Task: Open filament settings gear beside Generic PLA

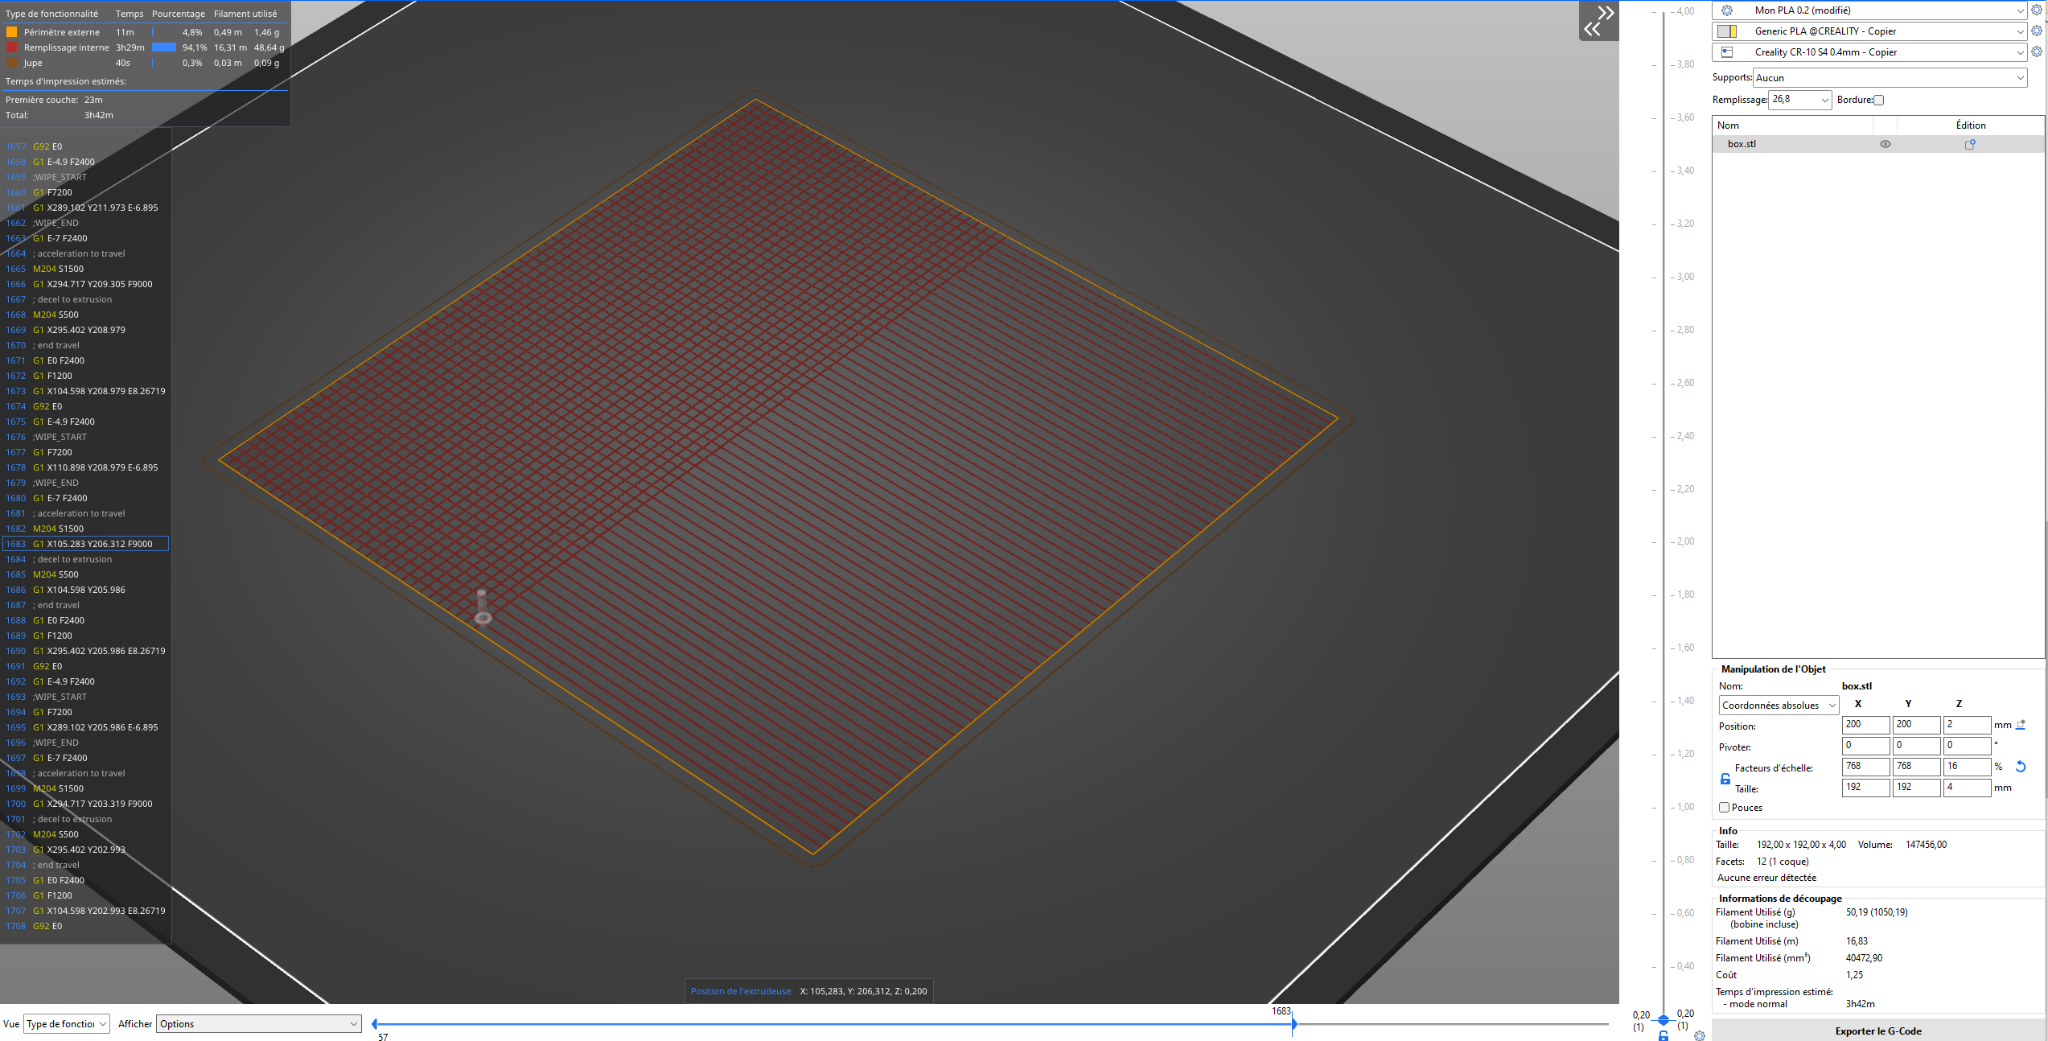Action: tap(2036, 31)
